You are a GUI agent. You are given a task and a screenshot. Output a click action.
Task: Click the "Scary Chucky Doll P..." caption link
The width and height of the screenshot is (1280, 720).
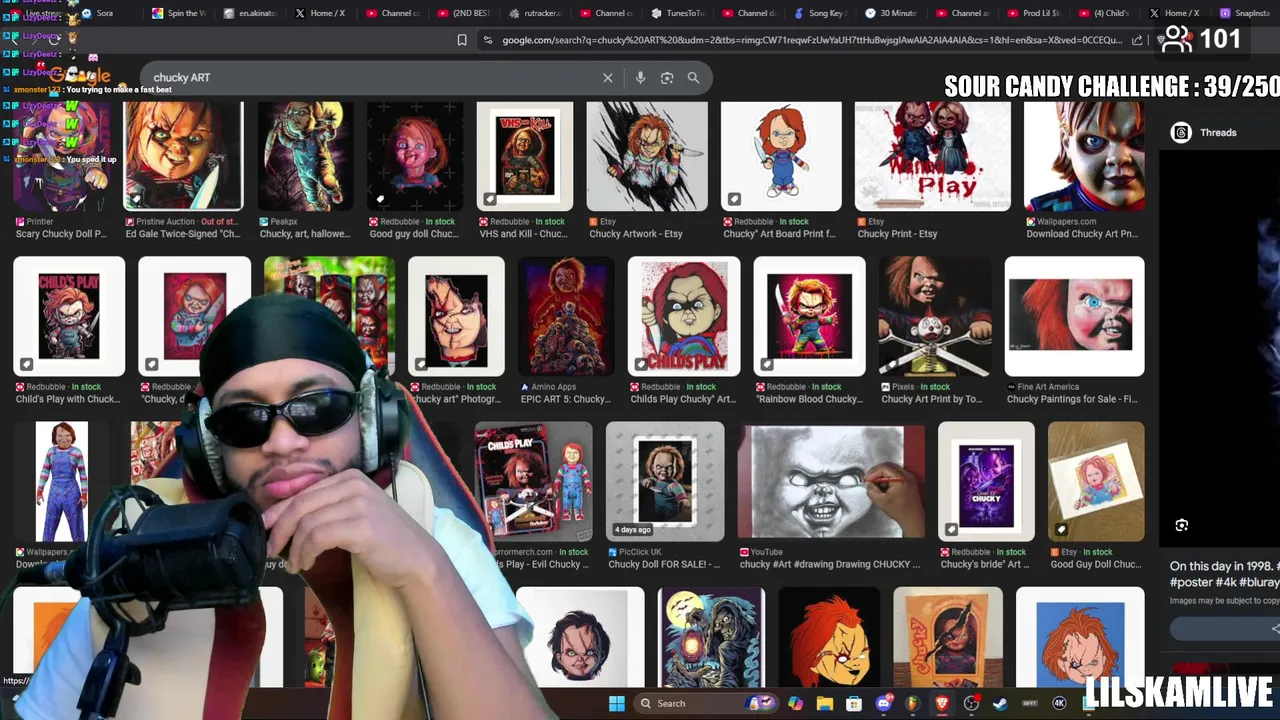61,234
